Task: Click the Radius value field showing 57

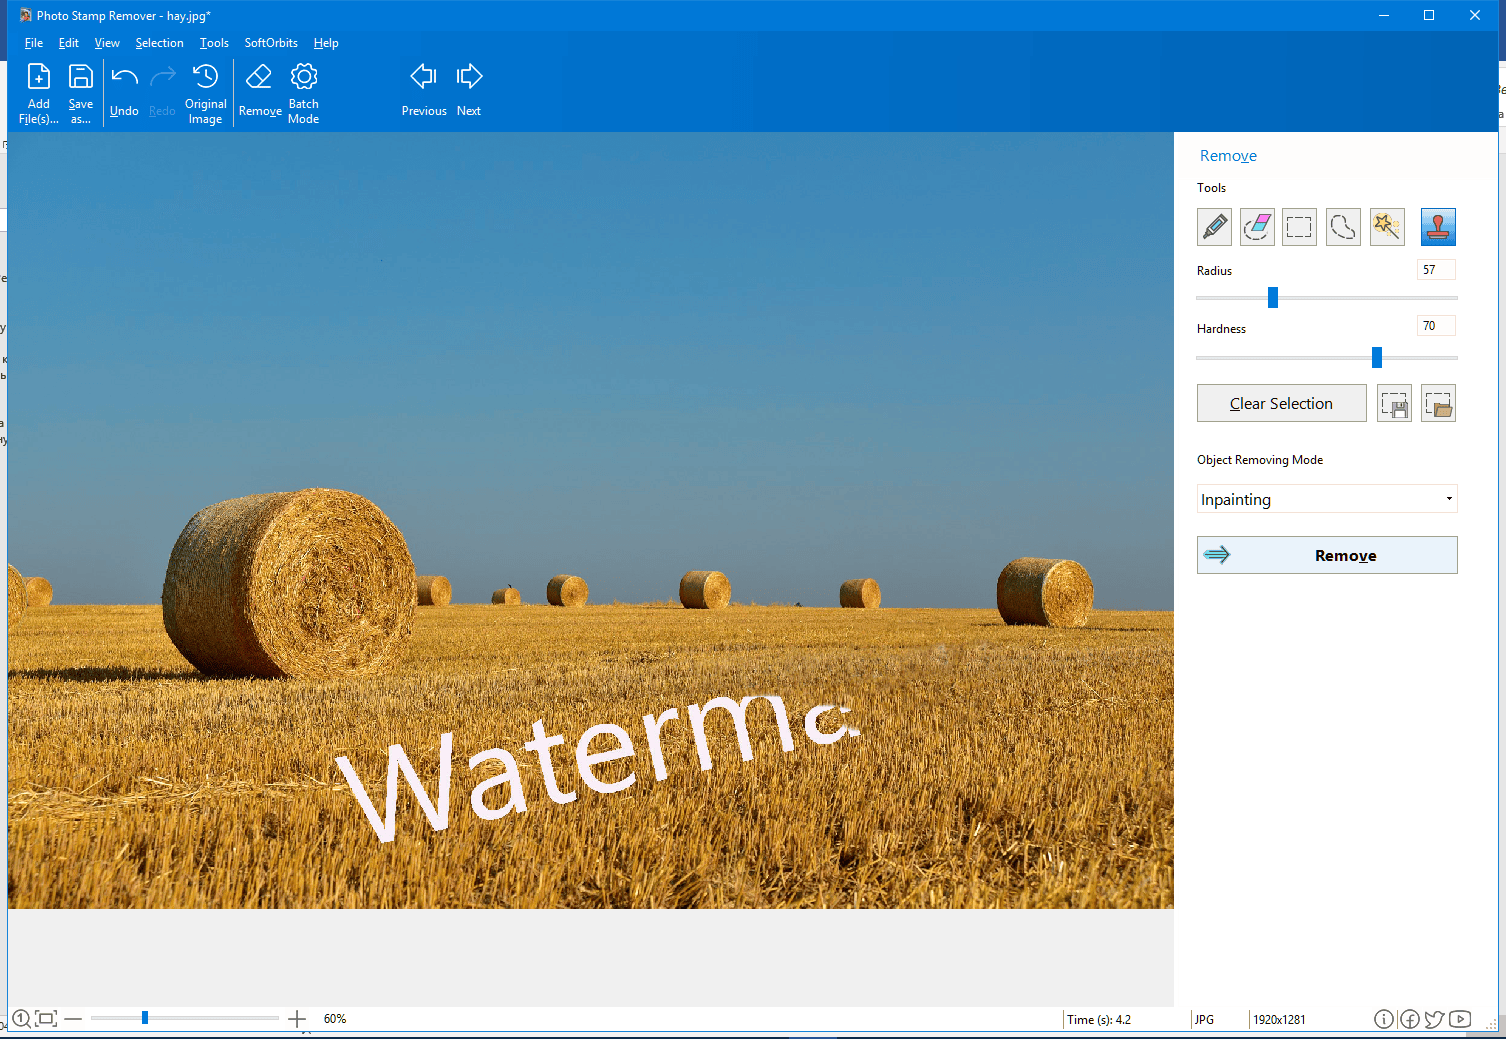Action: [1436, 270]
